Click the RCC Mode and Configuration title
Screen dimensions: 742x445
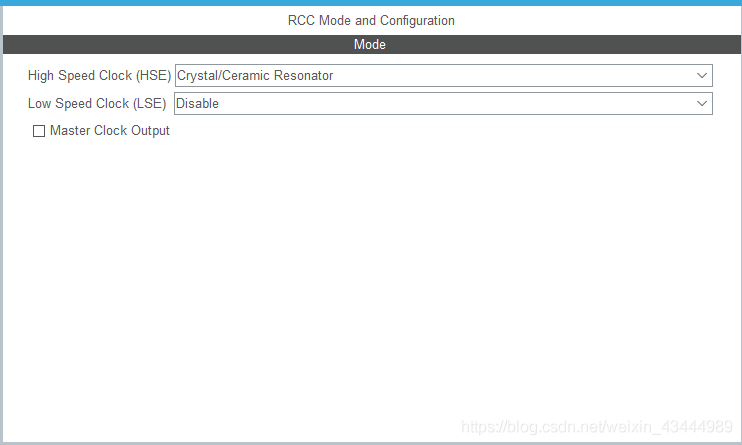pyautogui.click(x=370, y=21)
